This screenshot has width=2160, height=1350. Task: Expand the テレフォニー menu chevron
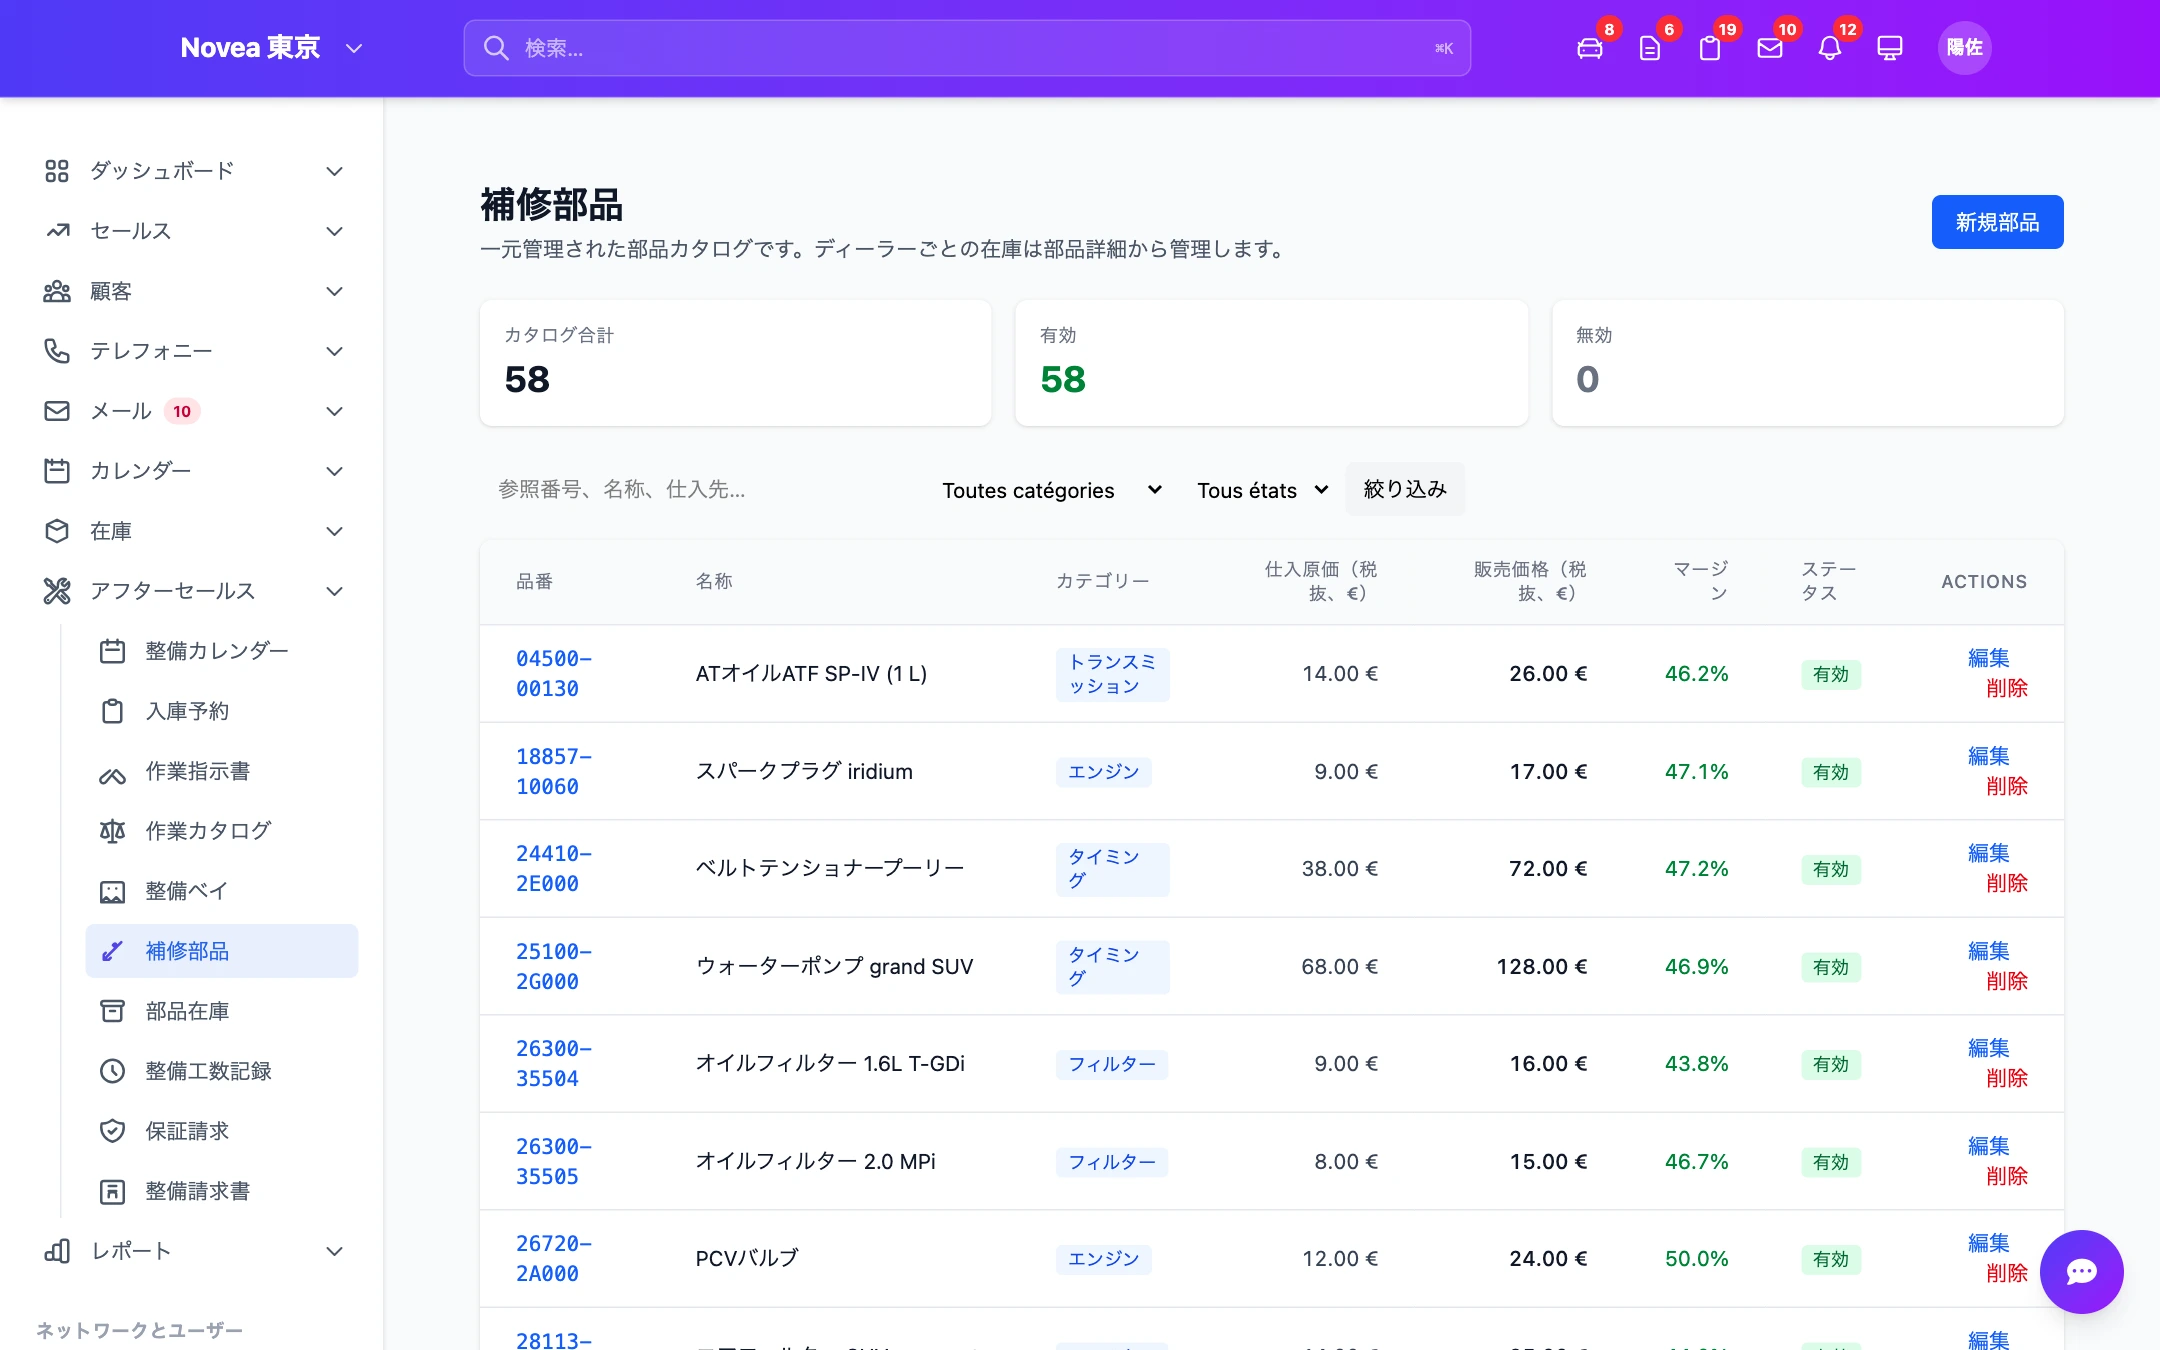pyautogui.click(x=335, y=351)
